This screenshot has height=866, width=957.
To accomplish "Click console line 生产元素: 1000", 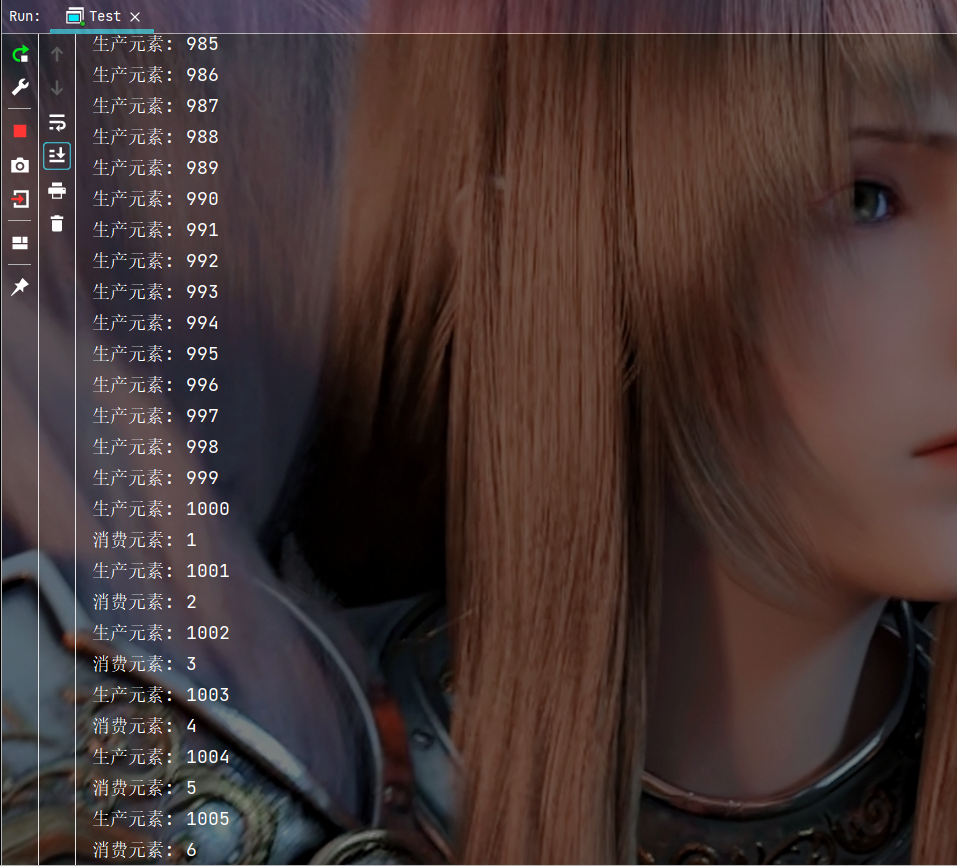I will coord(161,509).
